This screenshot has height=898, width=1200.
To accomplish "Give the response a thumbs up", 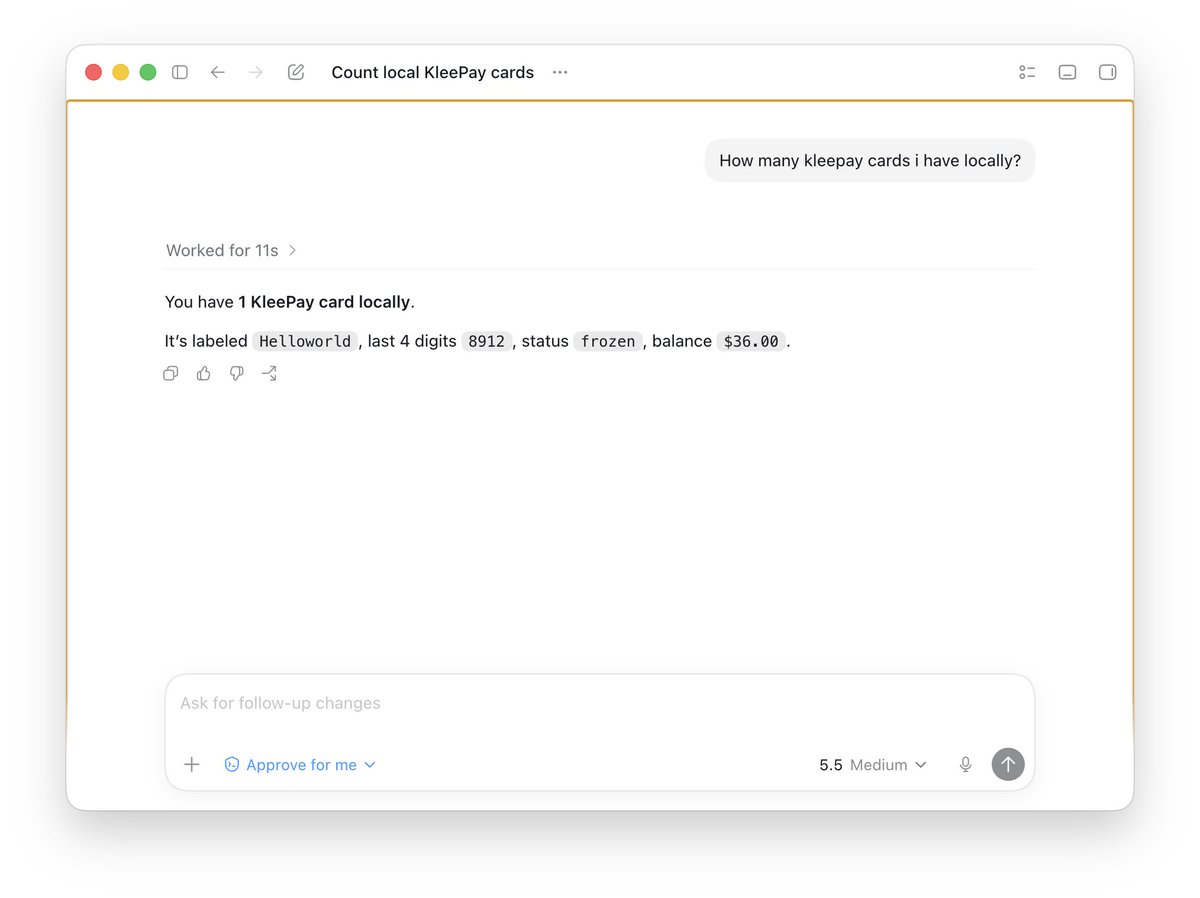I will (x=204, y=373).
